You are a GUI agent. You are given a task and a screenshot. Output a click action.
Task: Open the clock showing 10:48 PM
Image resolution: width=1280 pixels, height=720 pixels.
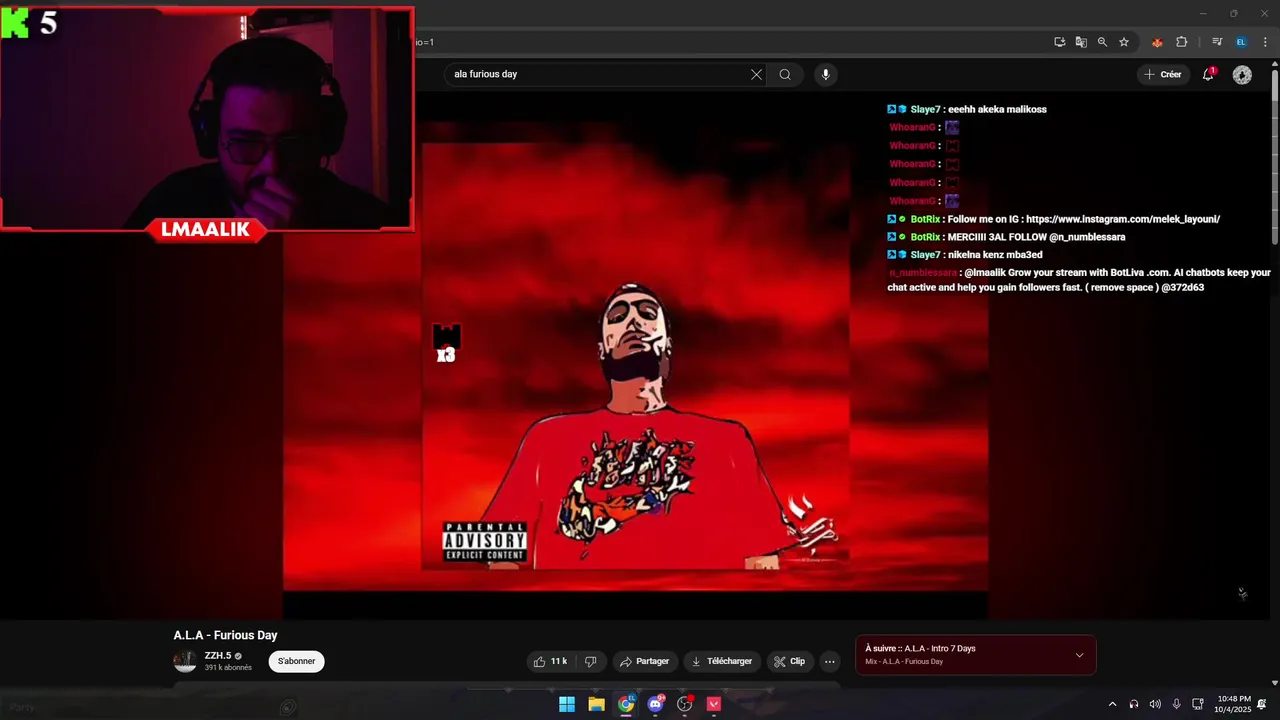tap(1233, 704)
